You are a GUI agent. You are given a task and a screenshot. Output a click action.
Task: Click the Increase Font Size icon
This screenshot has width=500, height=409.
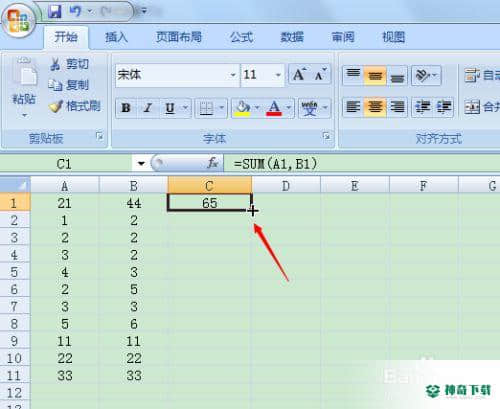click(x=299, y=75)
